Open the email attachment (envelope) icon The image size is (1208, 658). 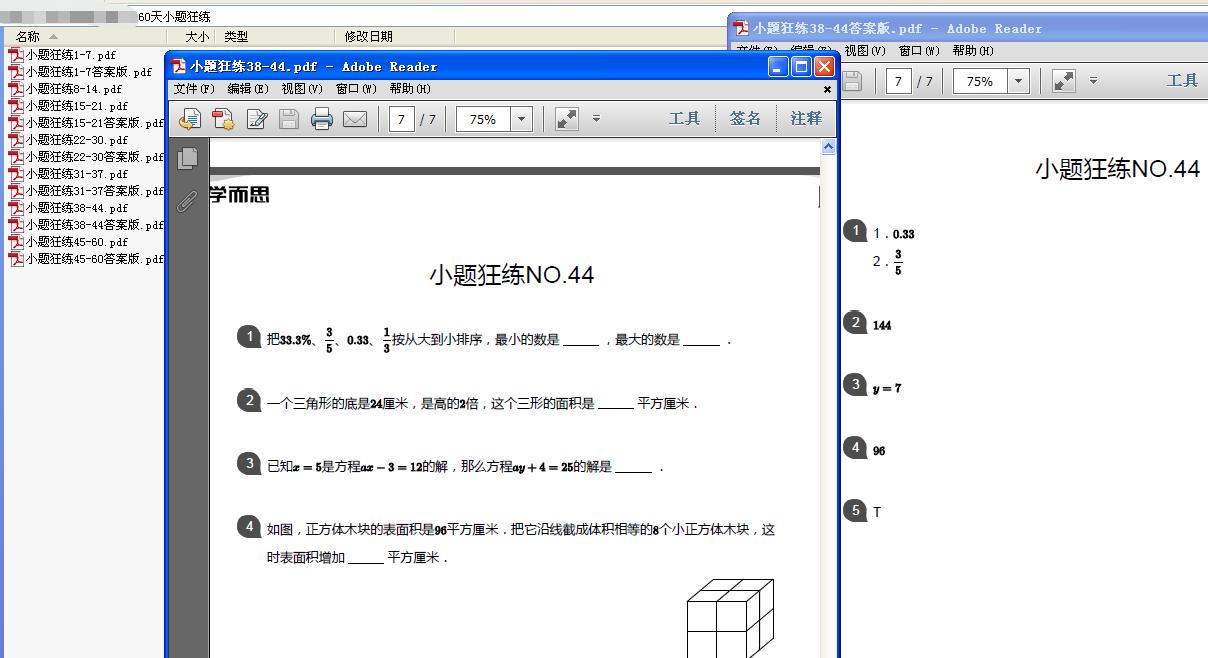pos(354,119)
